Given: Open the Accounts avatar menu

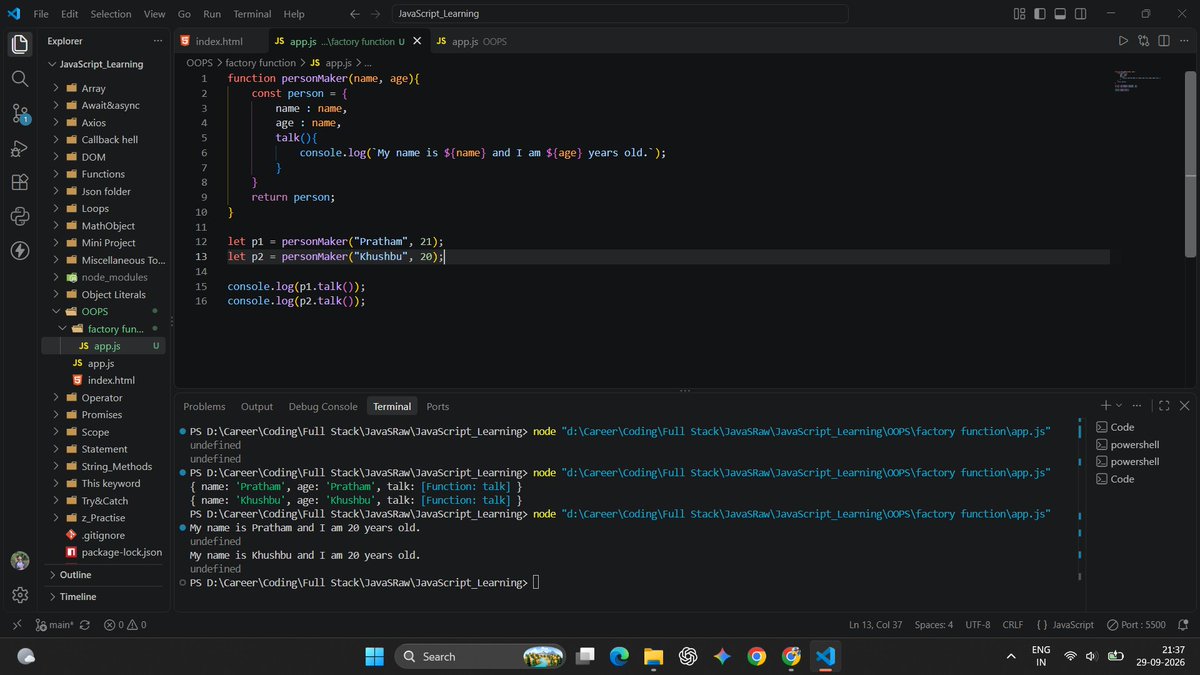Looking at the screenshot, I should tap(19, 560).
